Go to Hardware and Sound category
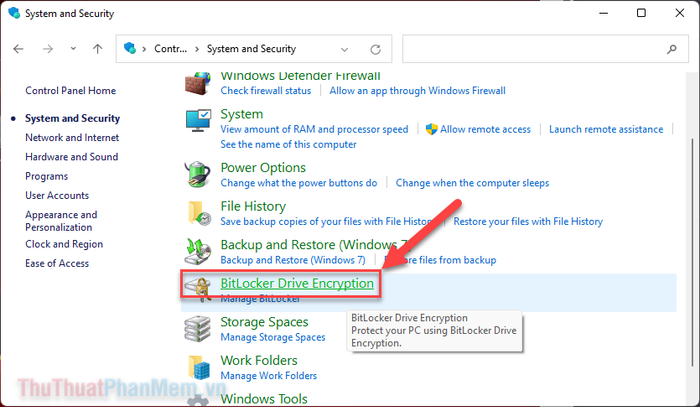Viewport: 700px width, 407px height. pos(71,157)
